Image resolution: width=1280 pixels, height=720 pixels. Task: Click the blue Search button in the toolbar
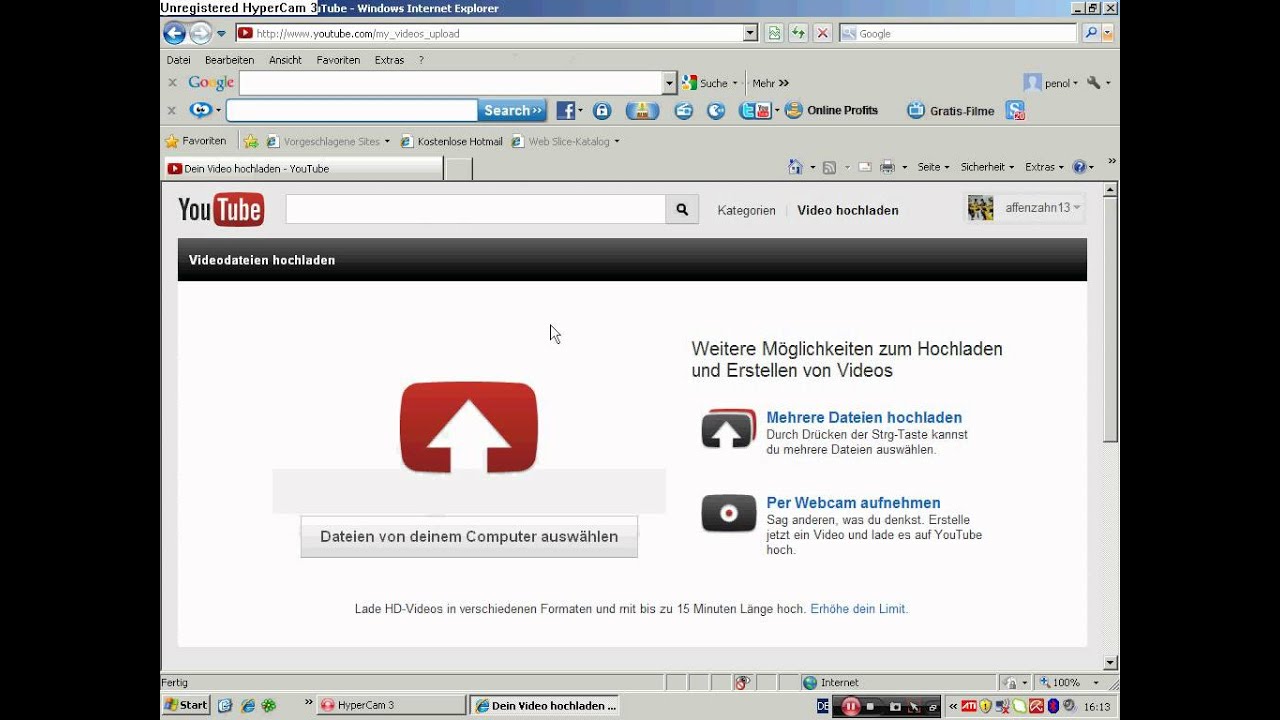[512, 111]
